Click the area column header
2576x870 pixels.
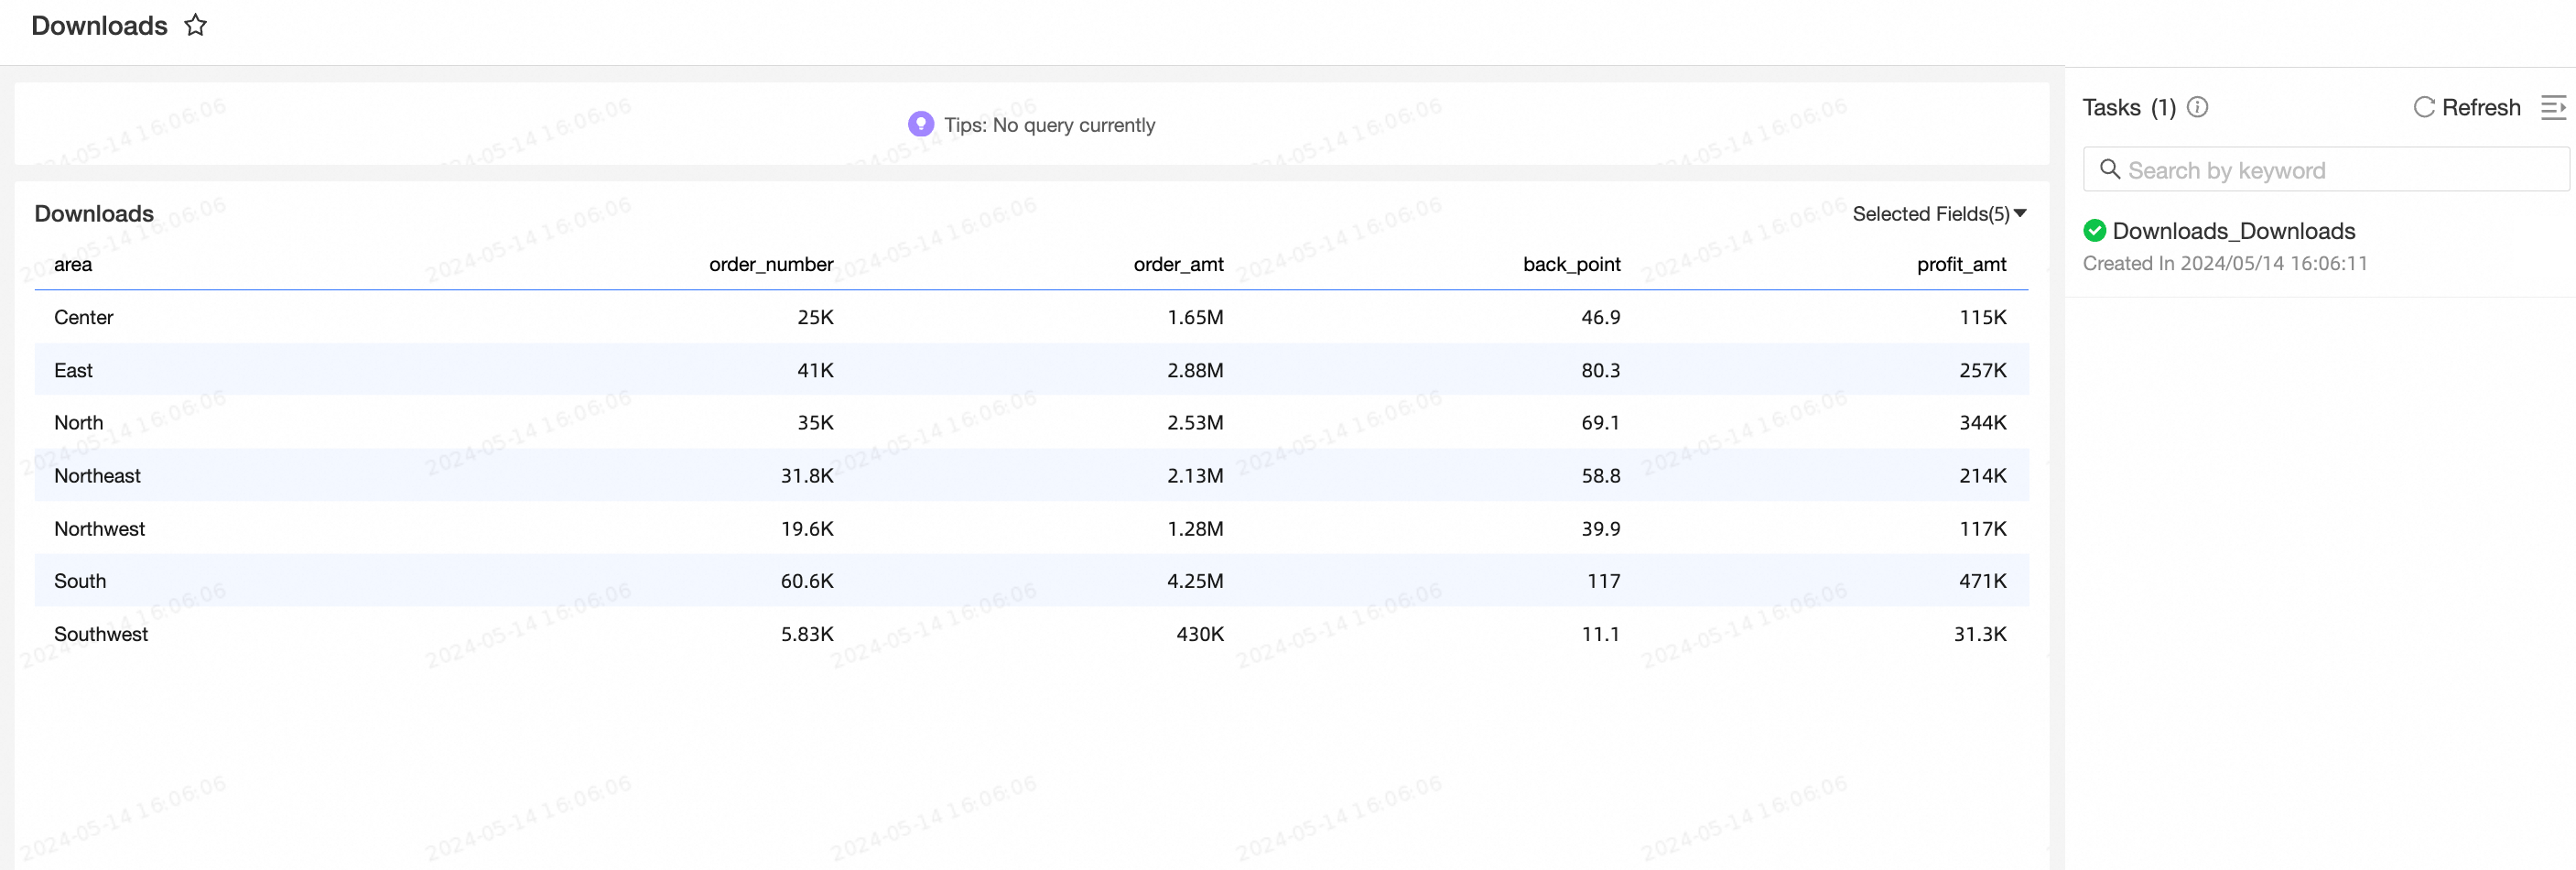pos(73,264)
